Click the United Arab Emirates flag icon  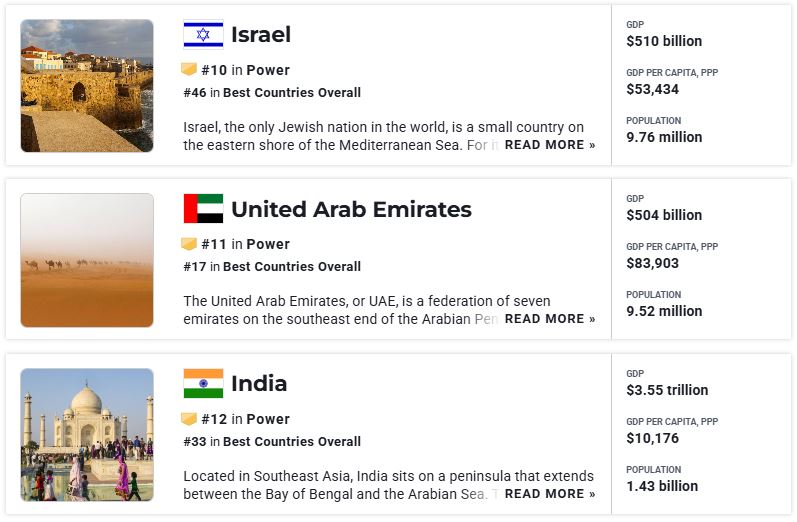[203, 209]
